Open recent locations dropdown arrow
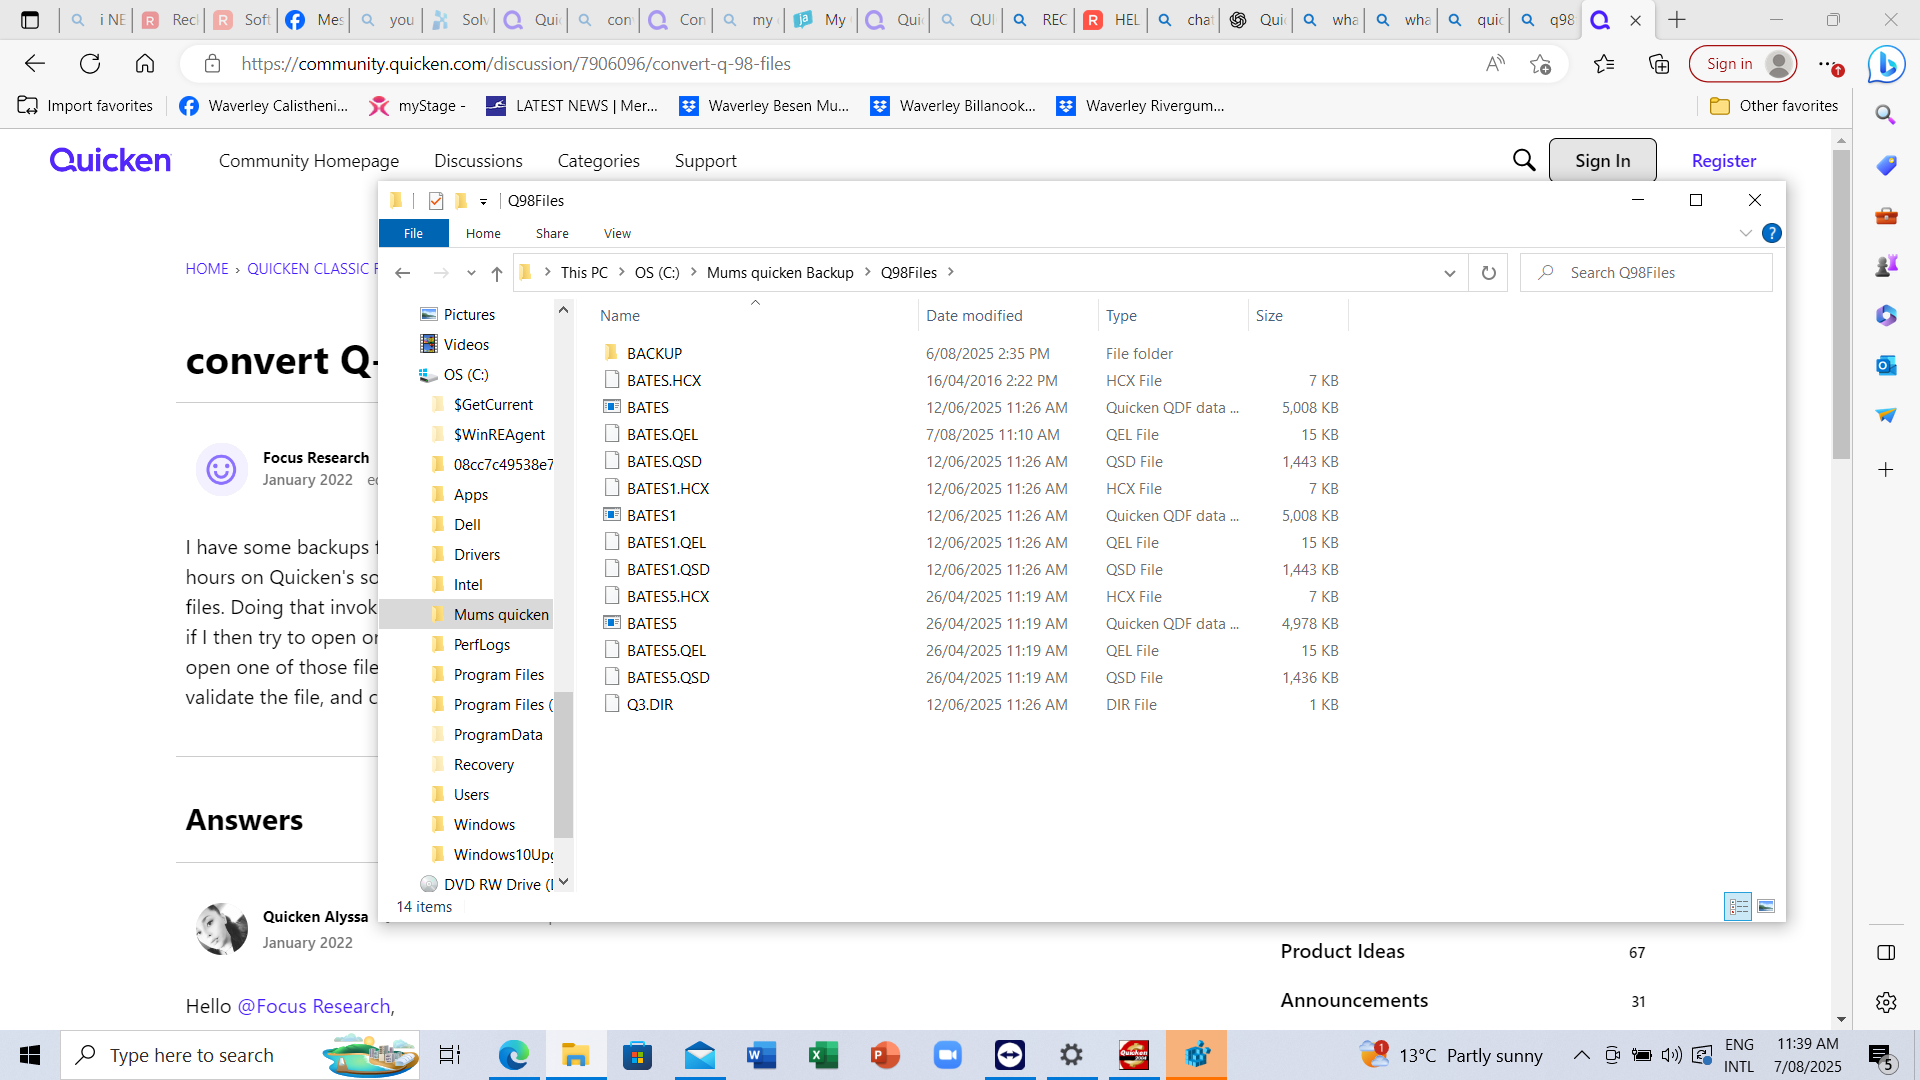Screen dimensions: 1920x1080 pos(471,273)
